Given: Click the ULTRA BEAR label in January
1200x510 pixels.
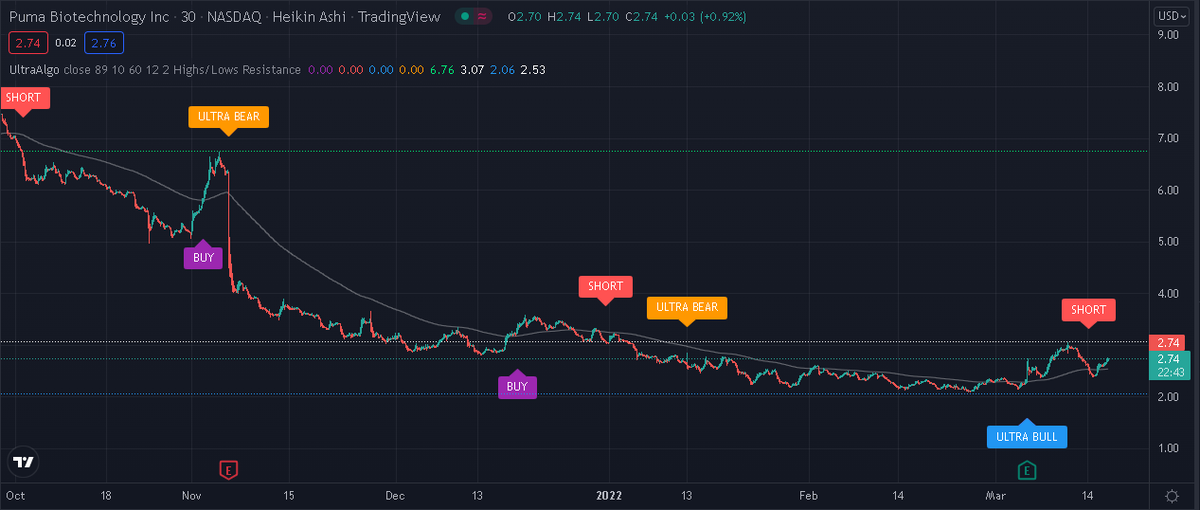Looking at the screenshot, I should 687,307.
